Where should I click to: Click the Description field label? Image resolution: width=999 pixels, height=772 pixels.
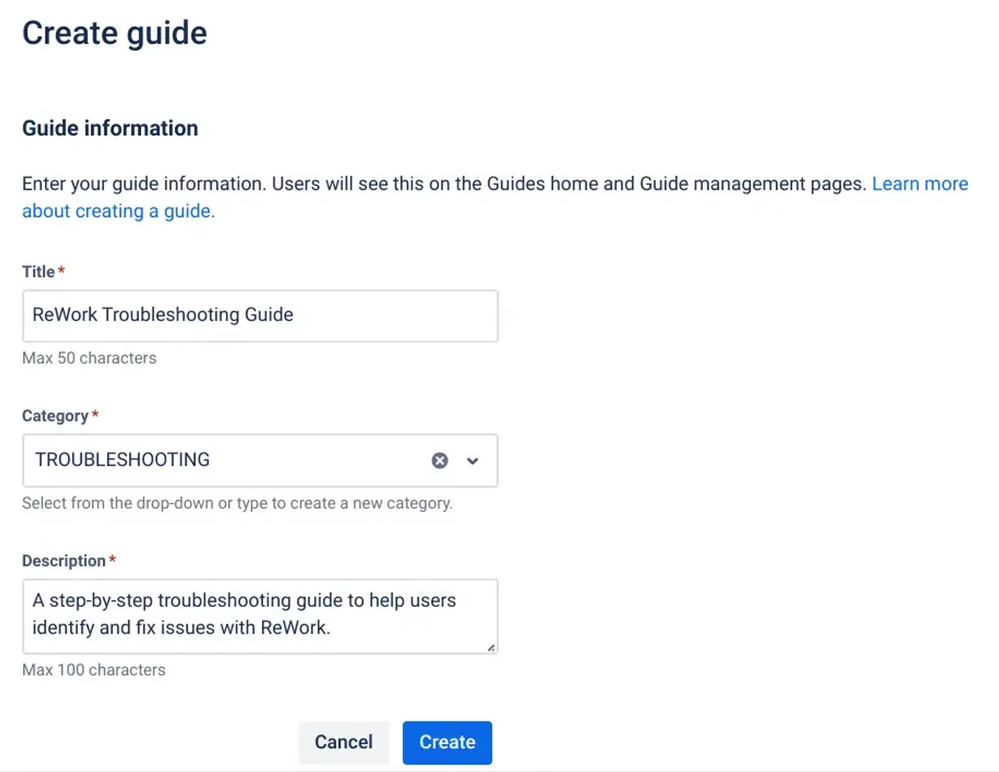[64, 561]
